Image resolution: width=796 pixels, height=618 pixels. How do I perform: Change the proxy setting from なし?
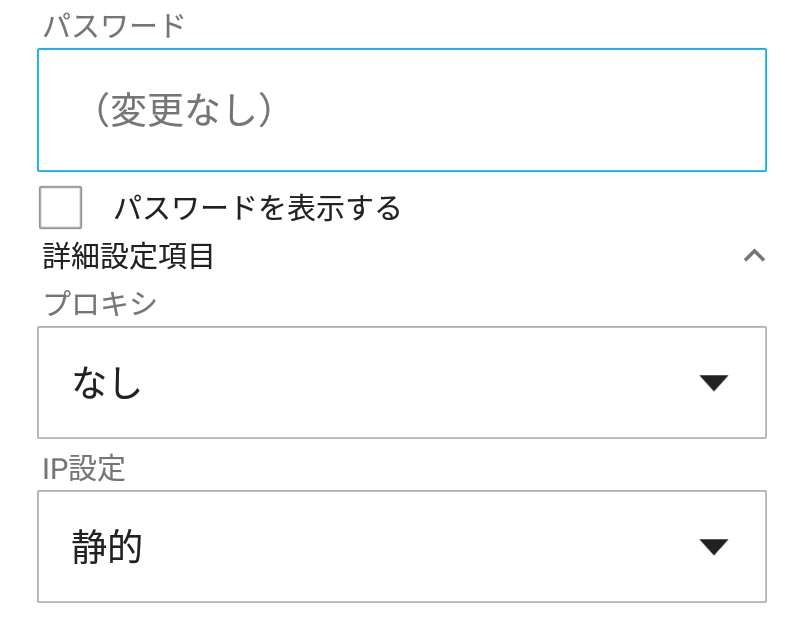[402, 382]
